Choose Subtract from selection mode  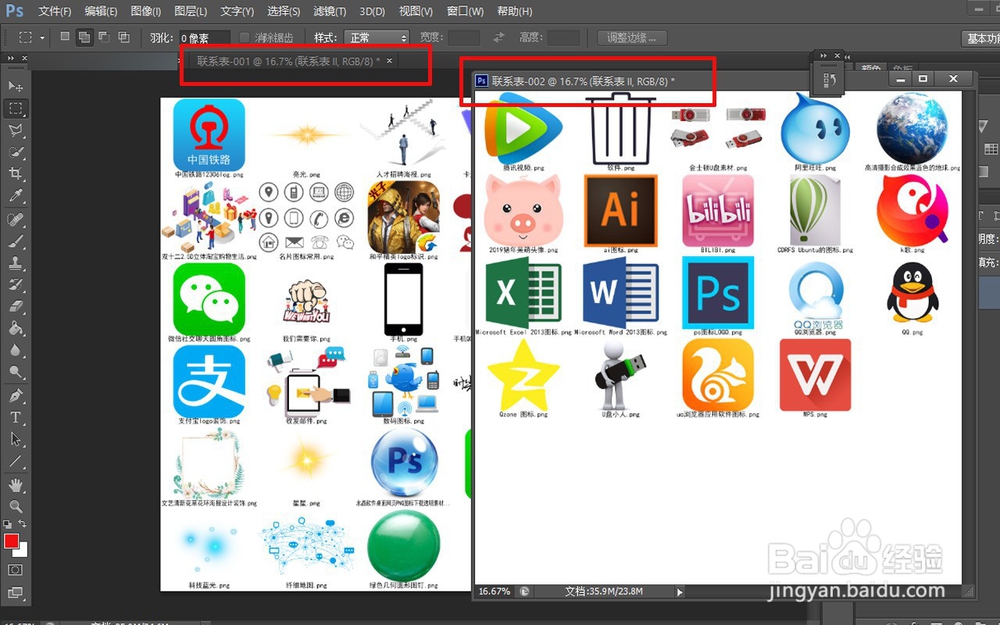point(103,37)
